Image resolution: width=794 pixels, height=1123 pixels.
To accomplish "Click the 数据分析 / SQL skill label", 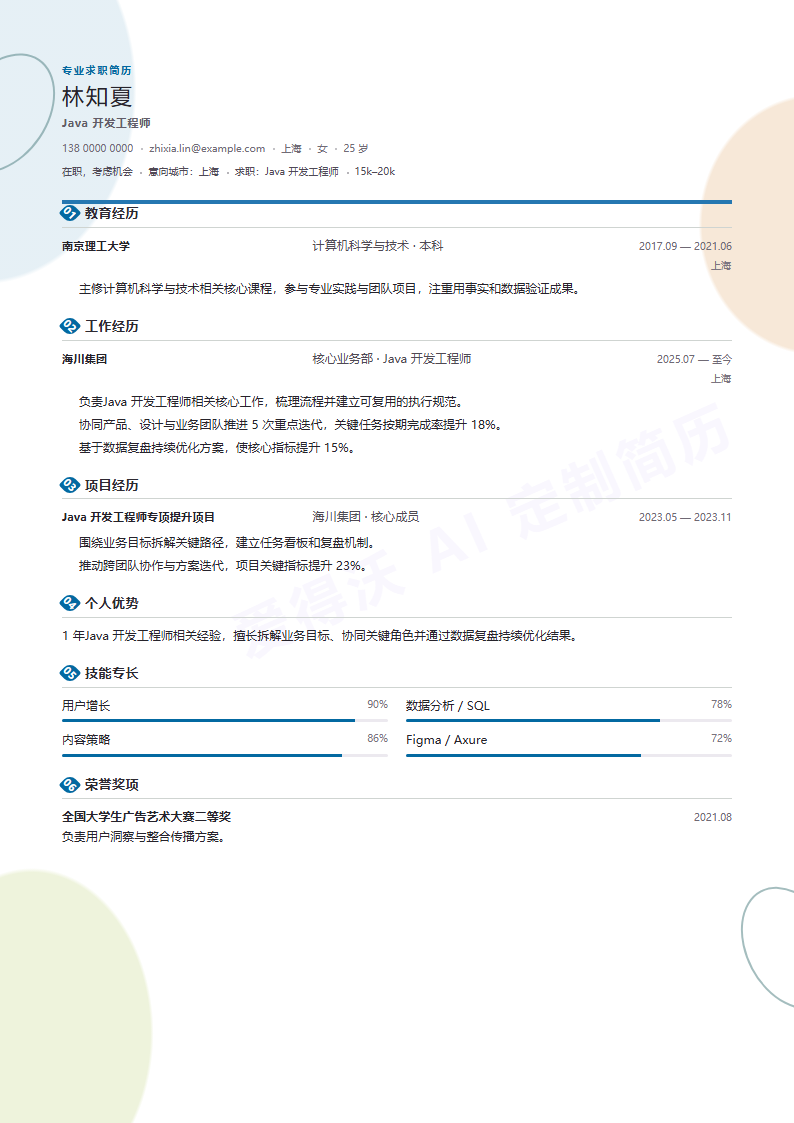I will coord(448,705).
